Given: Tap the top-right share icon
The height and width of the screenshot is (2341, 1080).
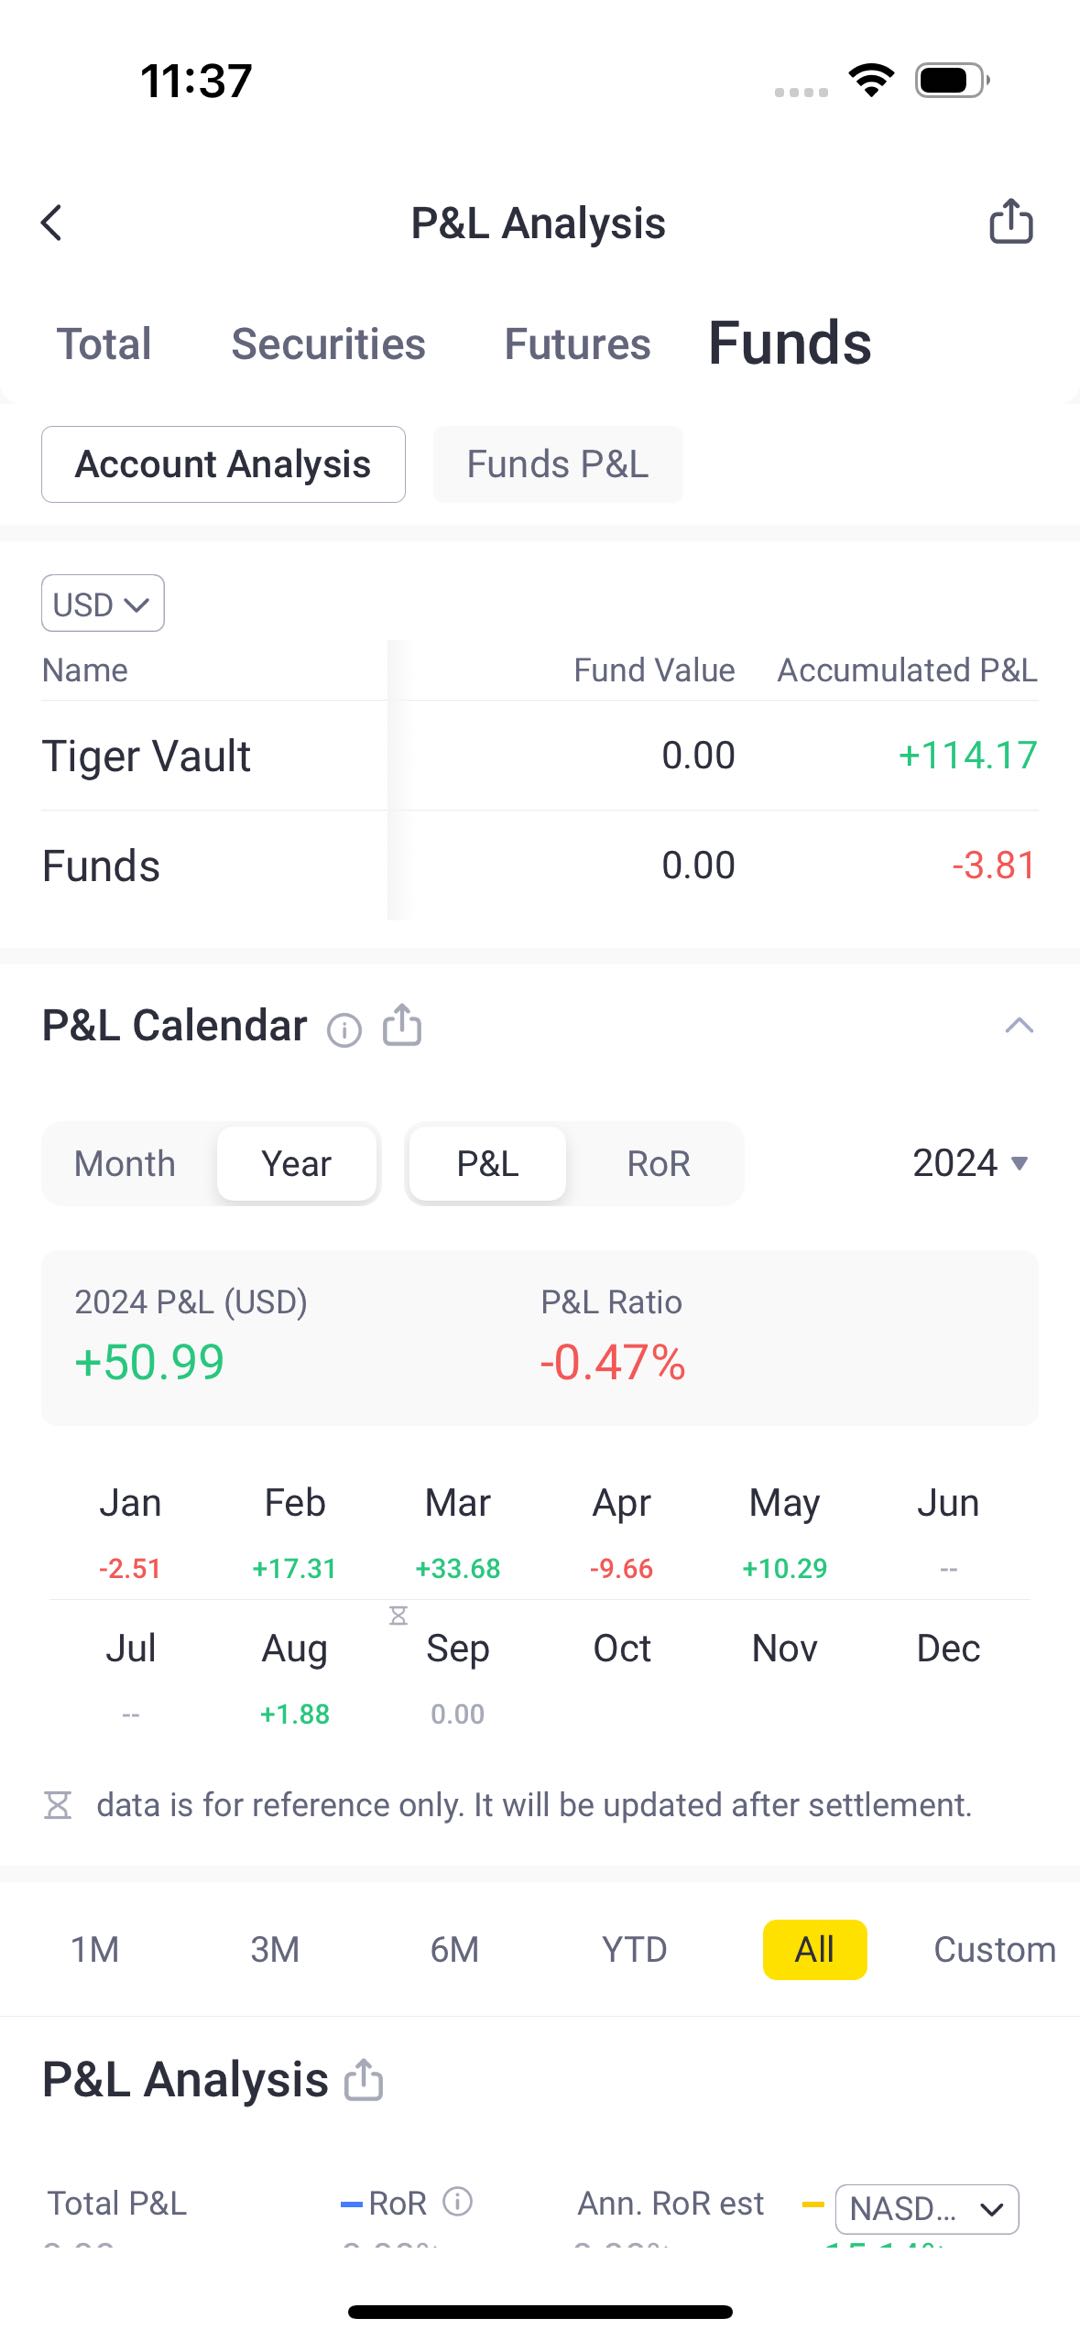Looking at the screenshot, I should [x=1010, y=222].
